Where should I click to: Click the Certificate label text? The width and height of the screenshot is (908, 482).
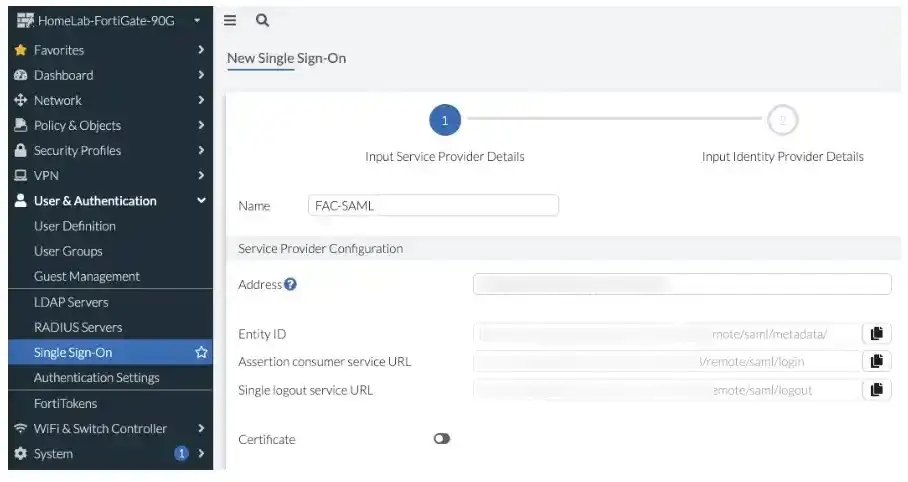(266, 439)
